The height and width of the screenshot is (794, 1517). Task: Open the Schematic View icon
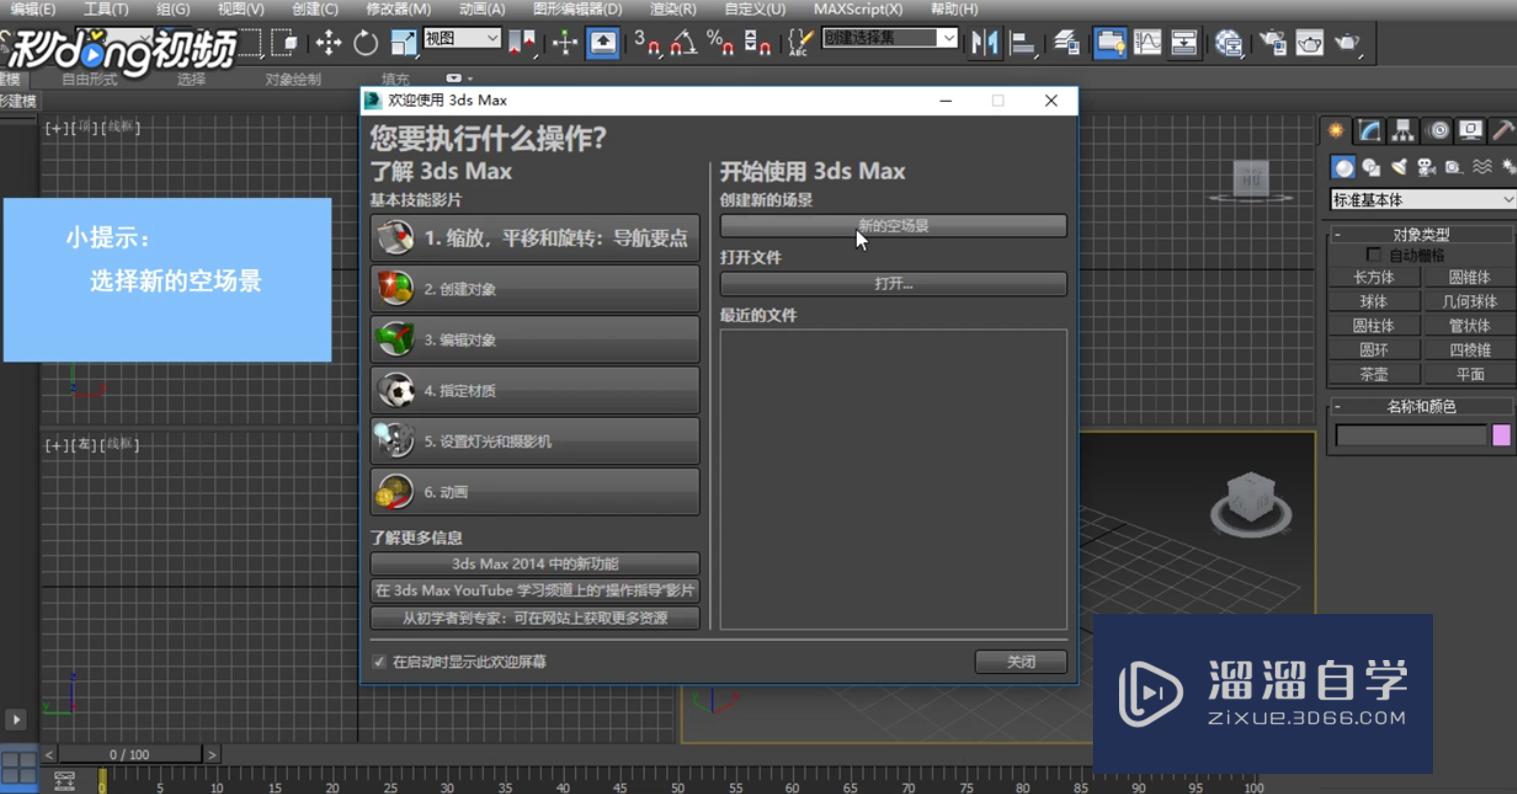click(1184, 42)
